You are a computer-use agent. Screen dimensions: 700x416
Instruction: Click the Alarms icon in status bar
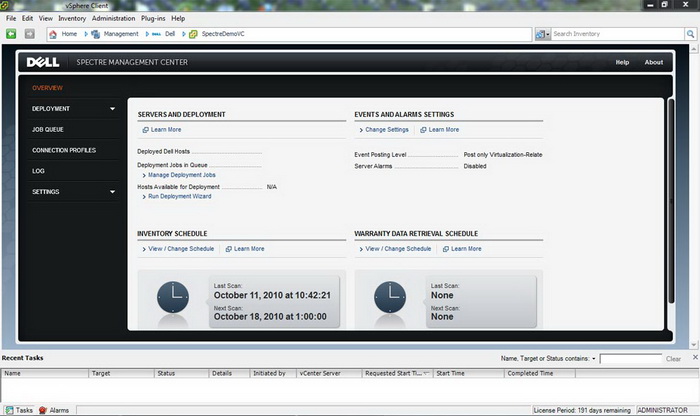(x=43, y=410)
